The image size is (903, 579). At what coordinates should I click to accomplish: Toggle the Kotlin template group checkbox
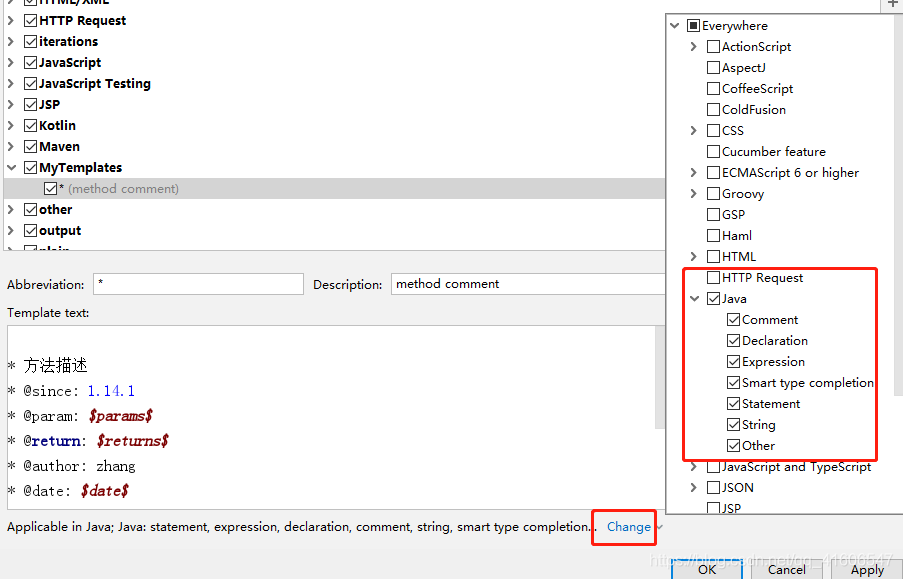[x=31, y=126]
